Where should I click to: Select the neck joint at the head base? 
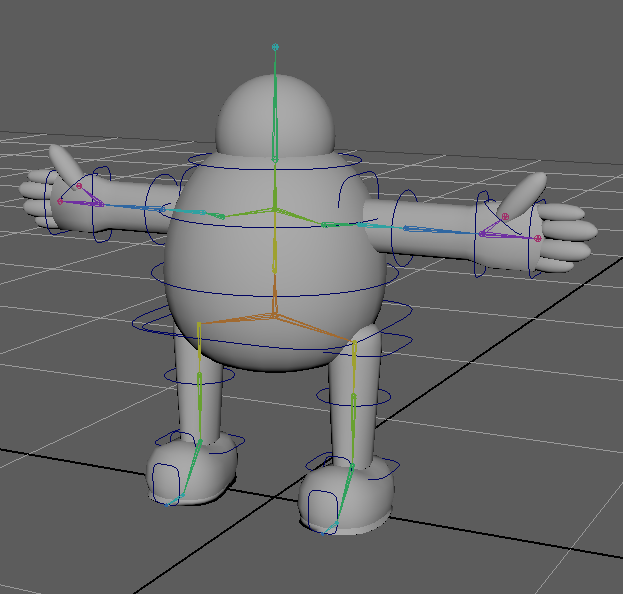274,158
